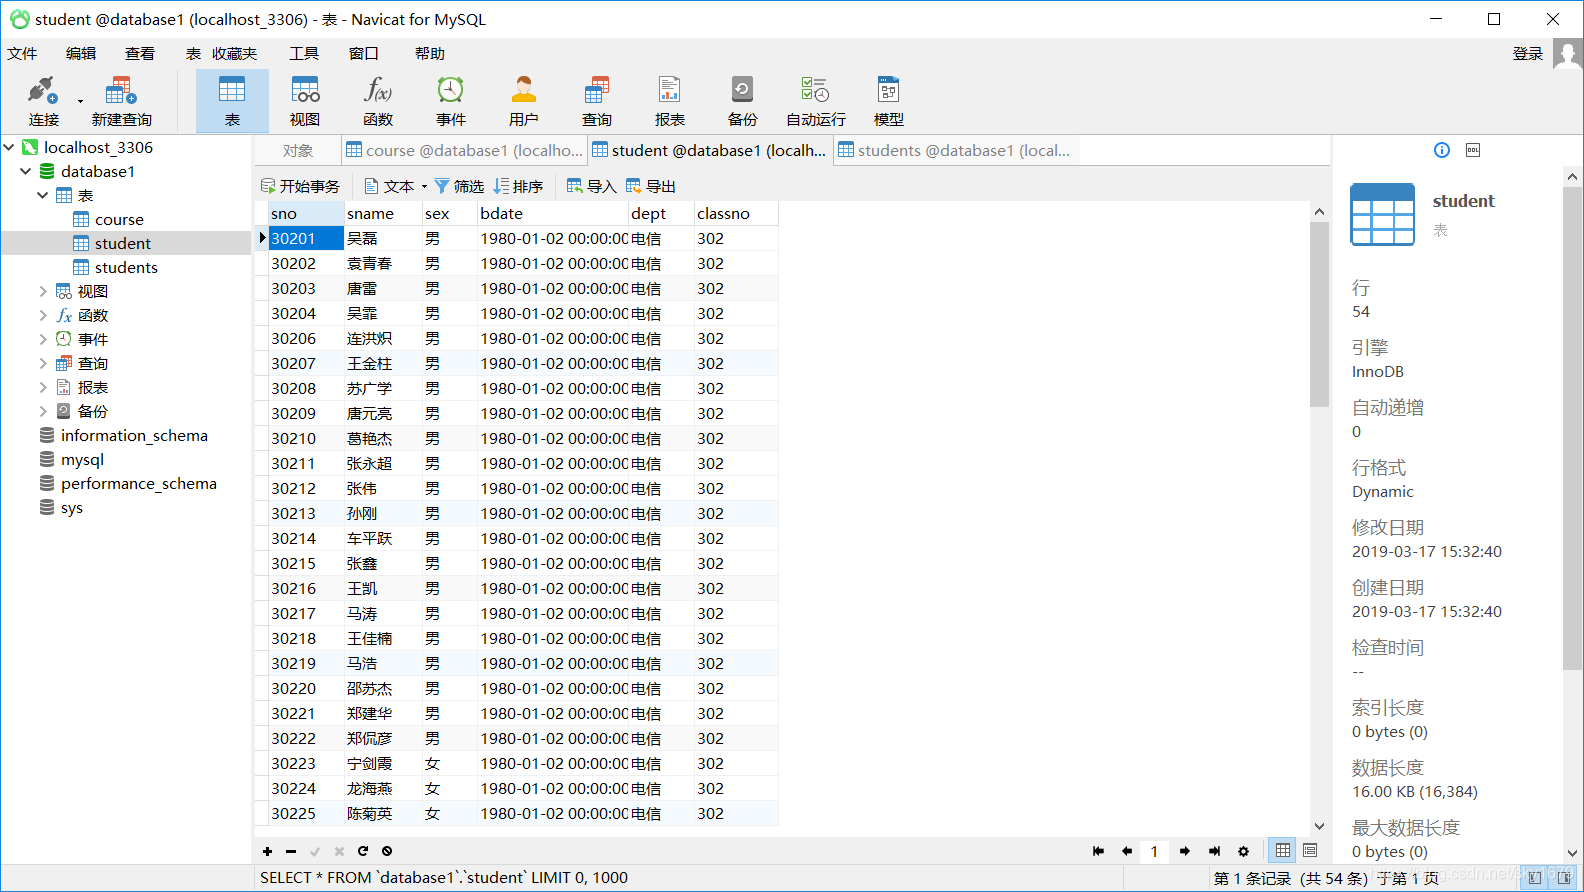This screenshot has width=1584, height=892.
Task: Click the Begin Transaction (开始事务) button
Action: [x=300, y=186]
